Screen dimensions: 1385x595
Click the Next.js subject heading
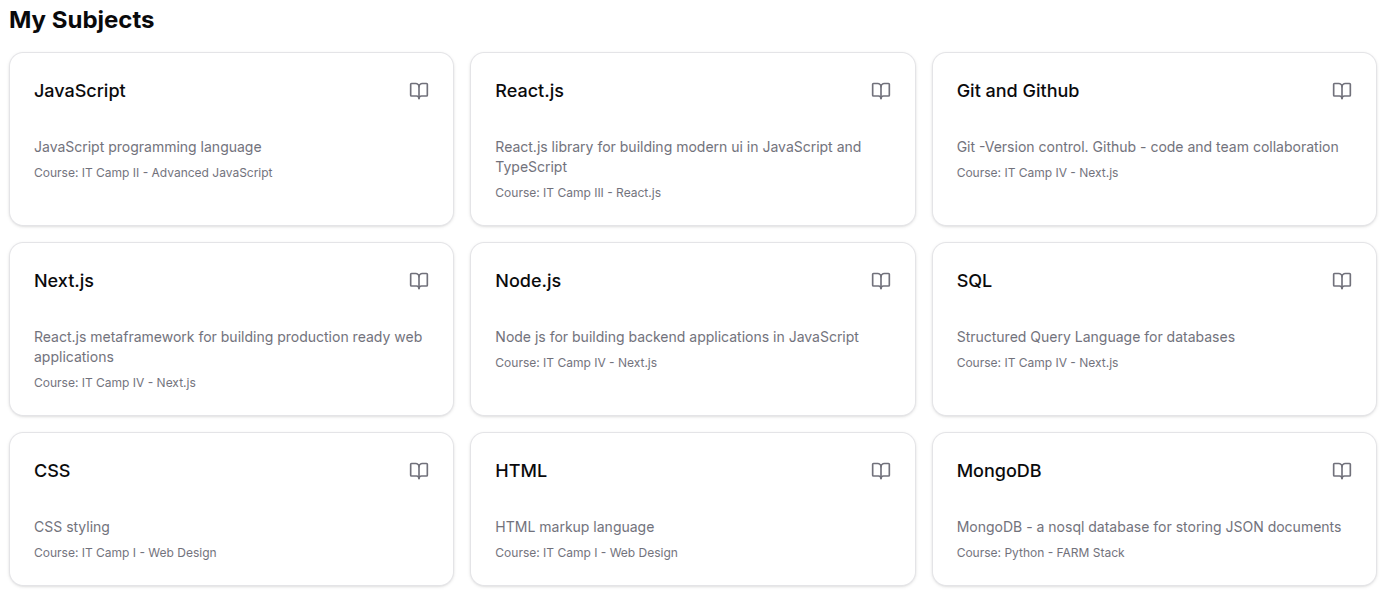point(64,281)
